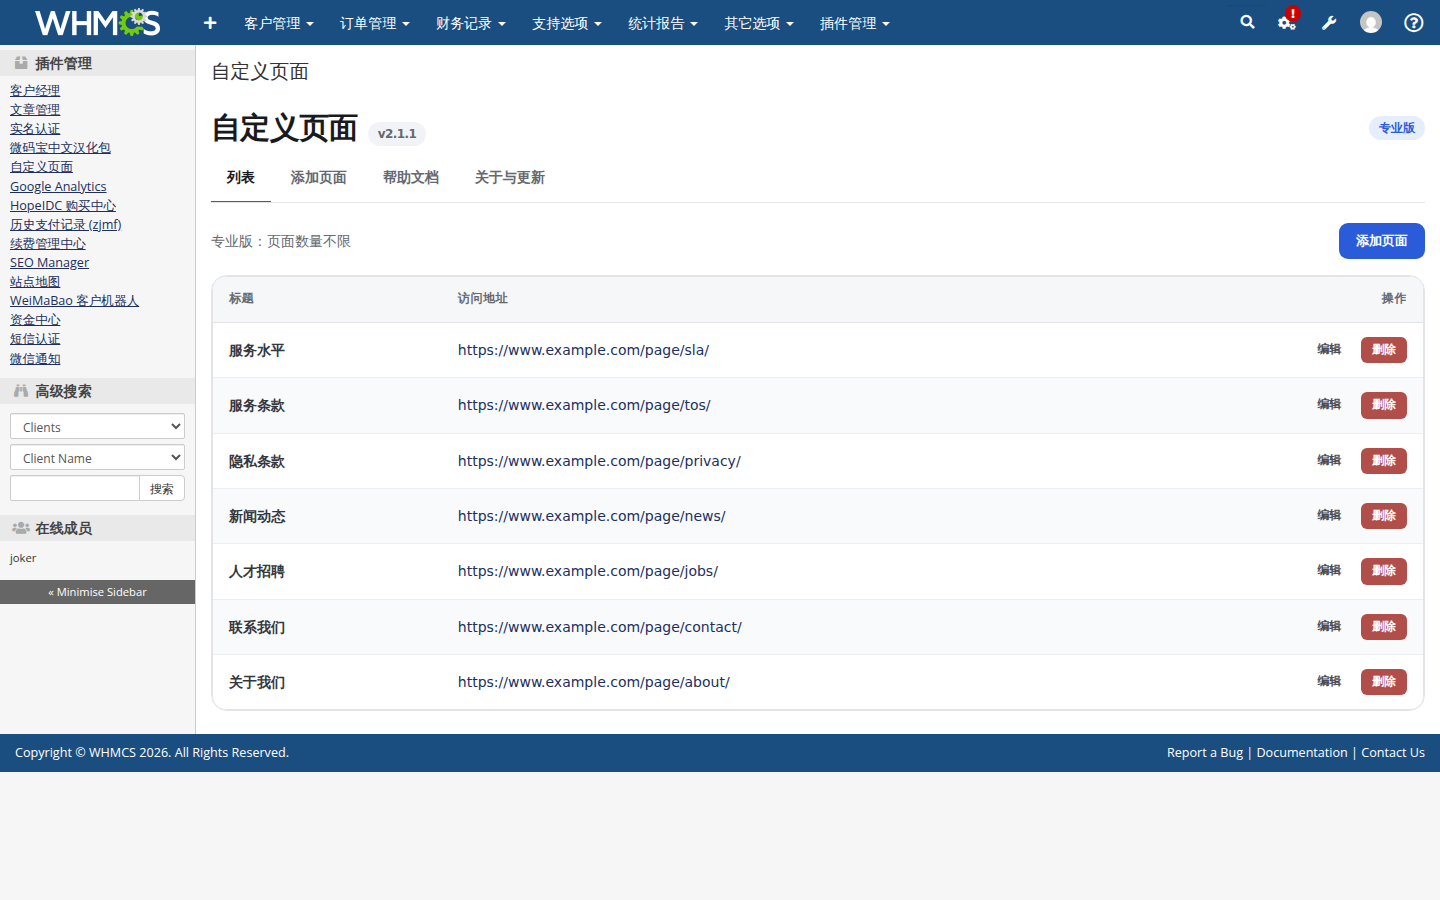Screen dimensions: 1440x900
Task: Expand the 插件管理 top menu
Action: coord(855,23)
